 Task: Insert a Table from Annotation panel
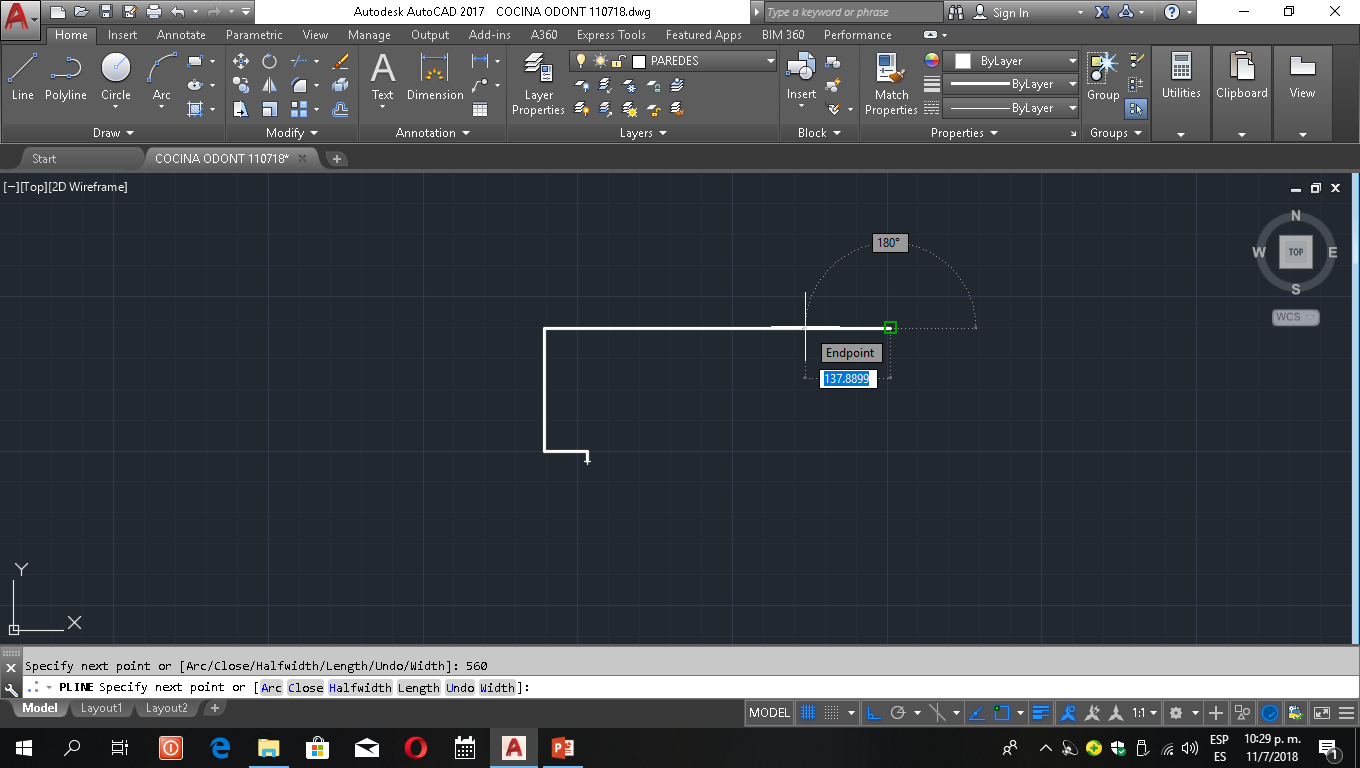click(480, 109)
